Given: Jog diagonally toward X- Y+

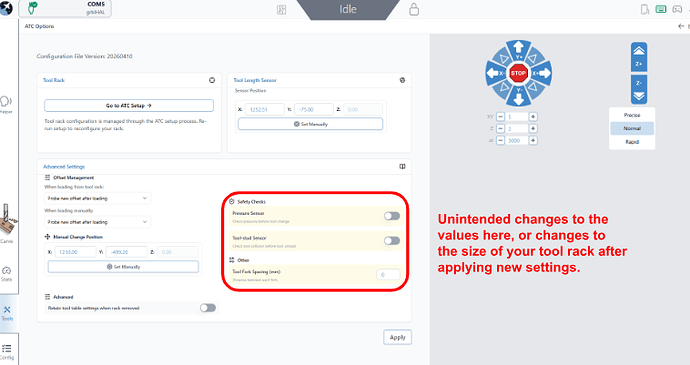Looking at the screenshot, I should tap(503, 58).
